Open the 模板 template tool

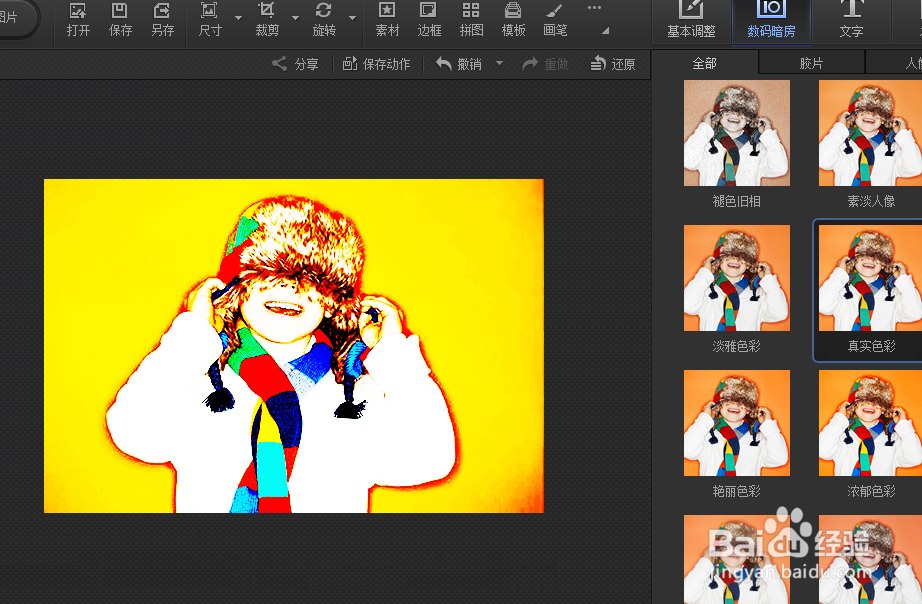click(x=513, y=19)
